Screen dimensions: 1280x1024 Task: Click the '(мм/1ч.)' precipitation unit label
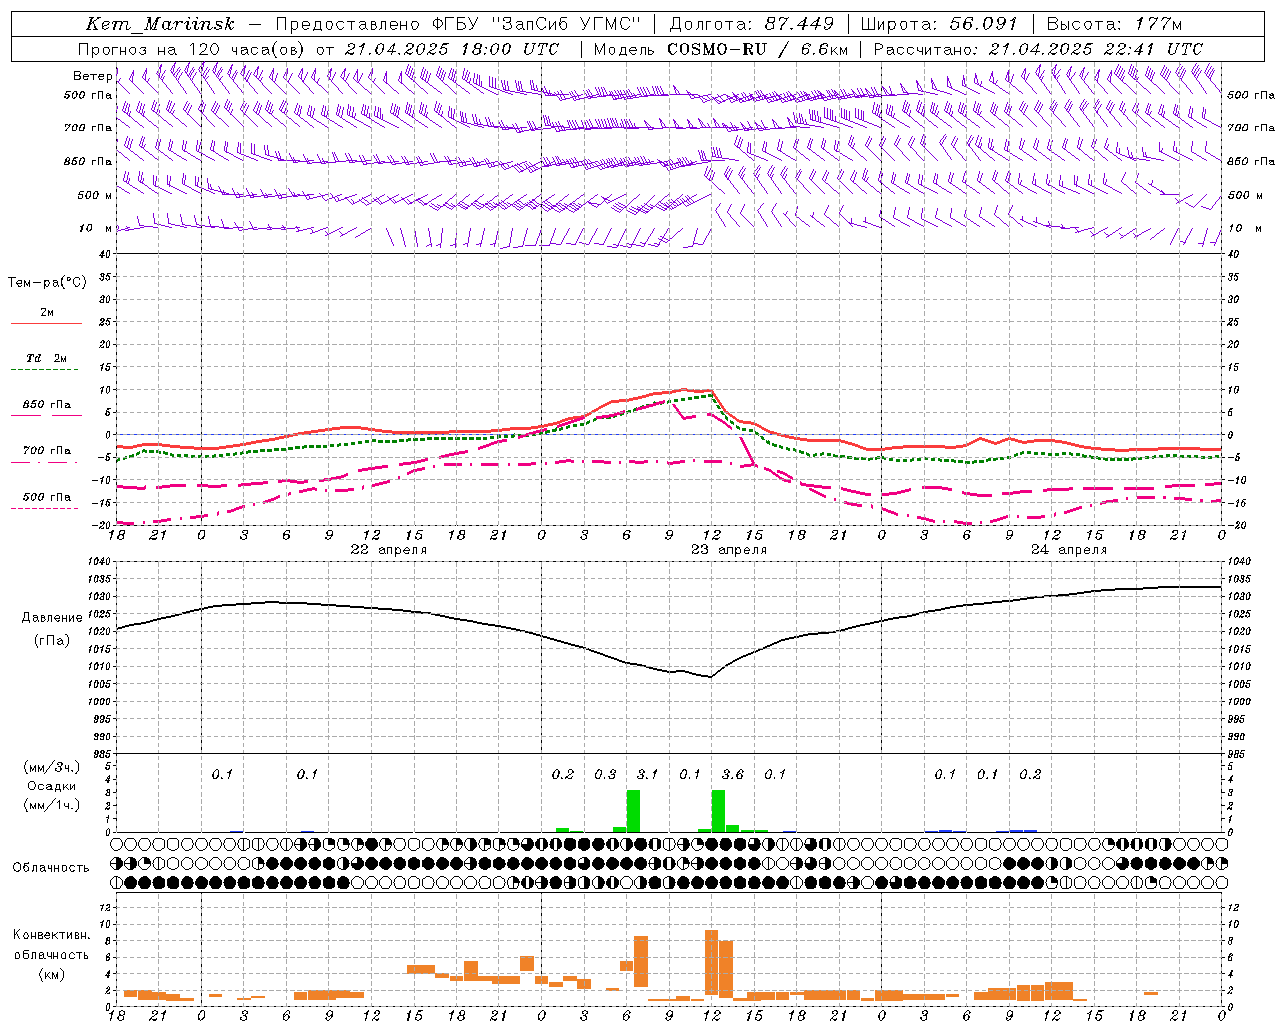[51, 805]
